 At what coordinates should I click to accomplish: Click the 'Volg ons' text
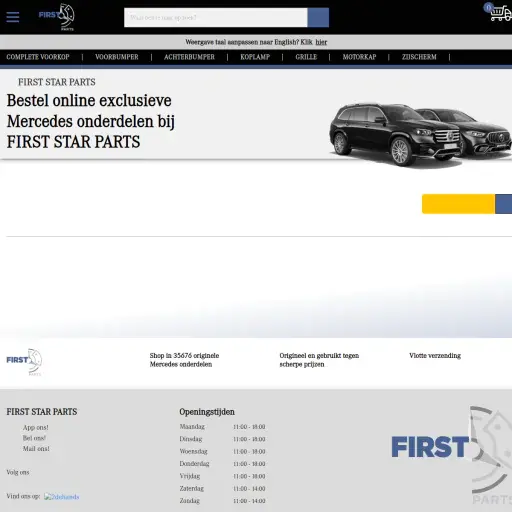coord(18,472)
